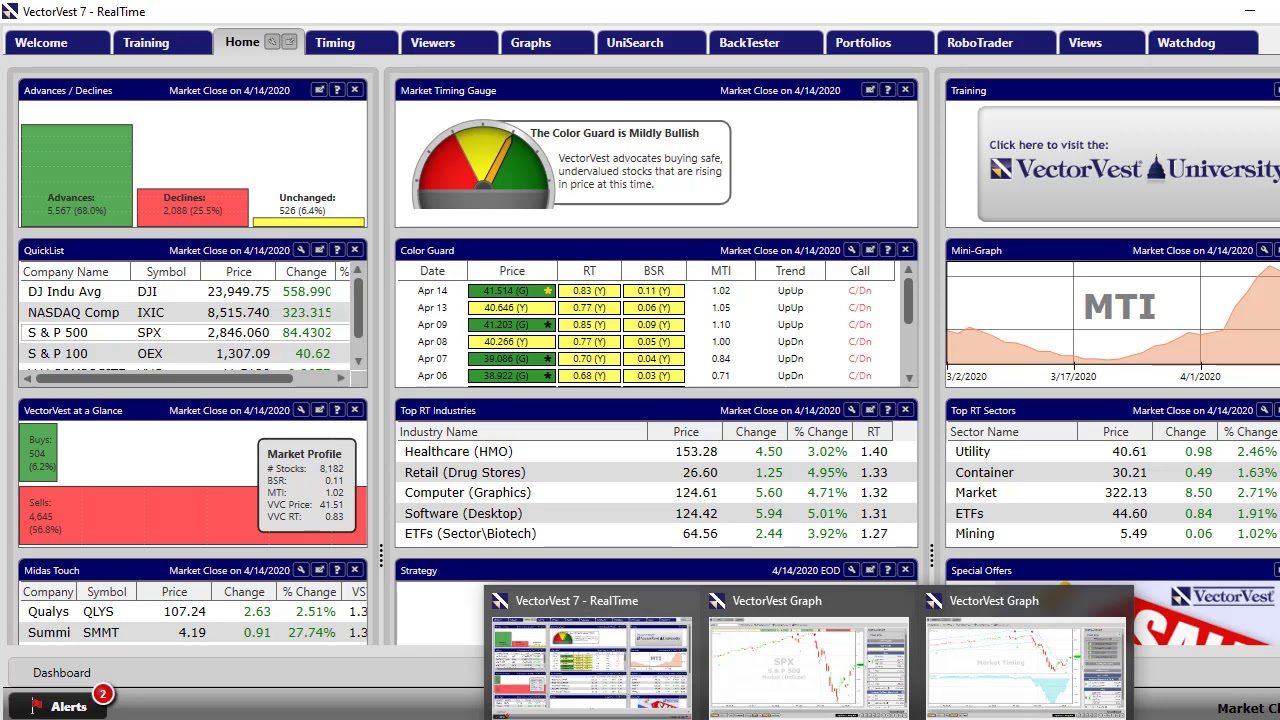1280x720 pixels.
Task: Select VectorVest 7 - RealTime taskbar thumbnail
Action: 592,654
